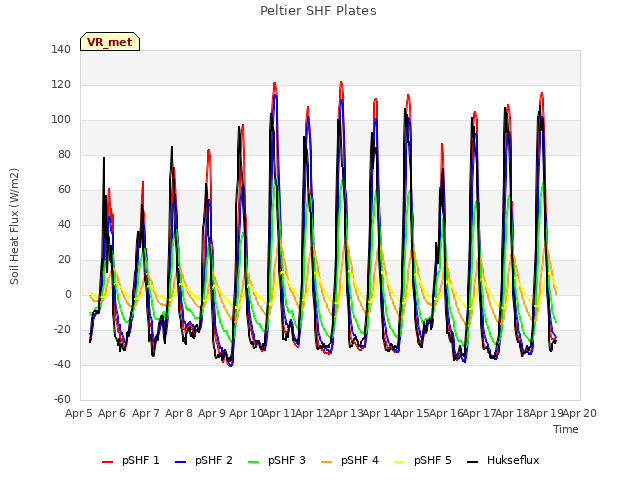Click the 40 y-axis tick label
640x480 pixels.
64,224
